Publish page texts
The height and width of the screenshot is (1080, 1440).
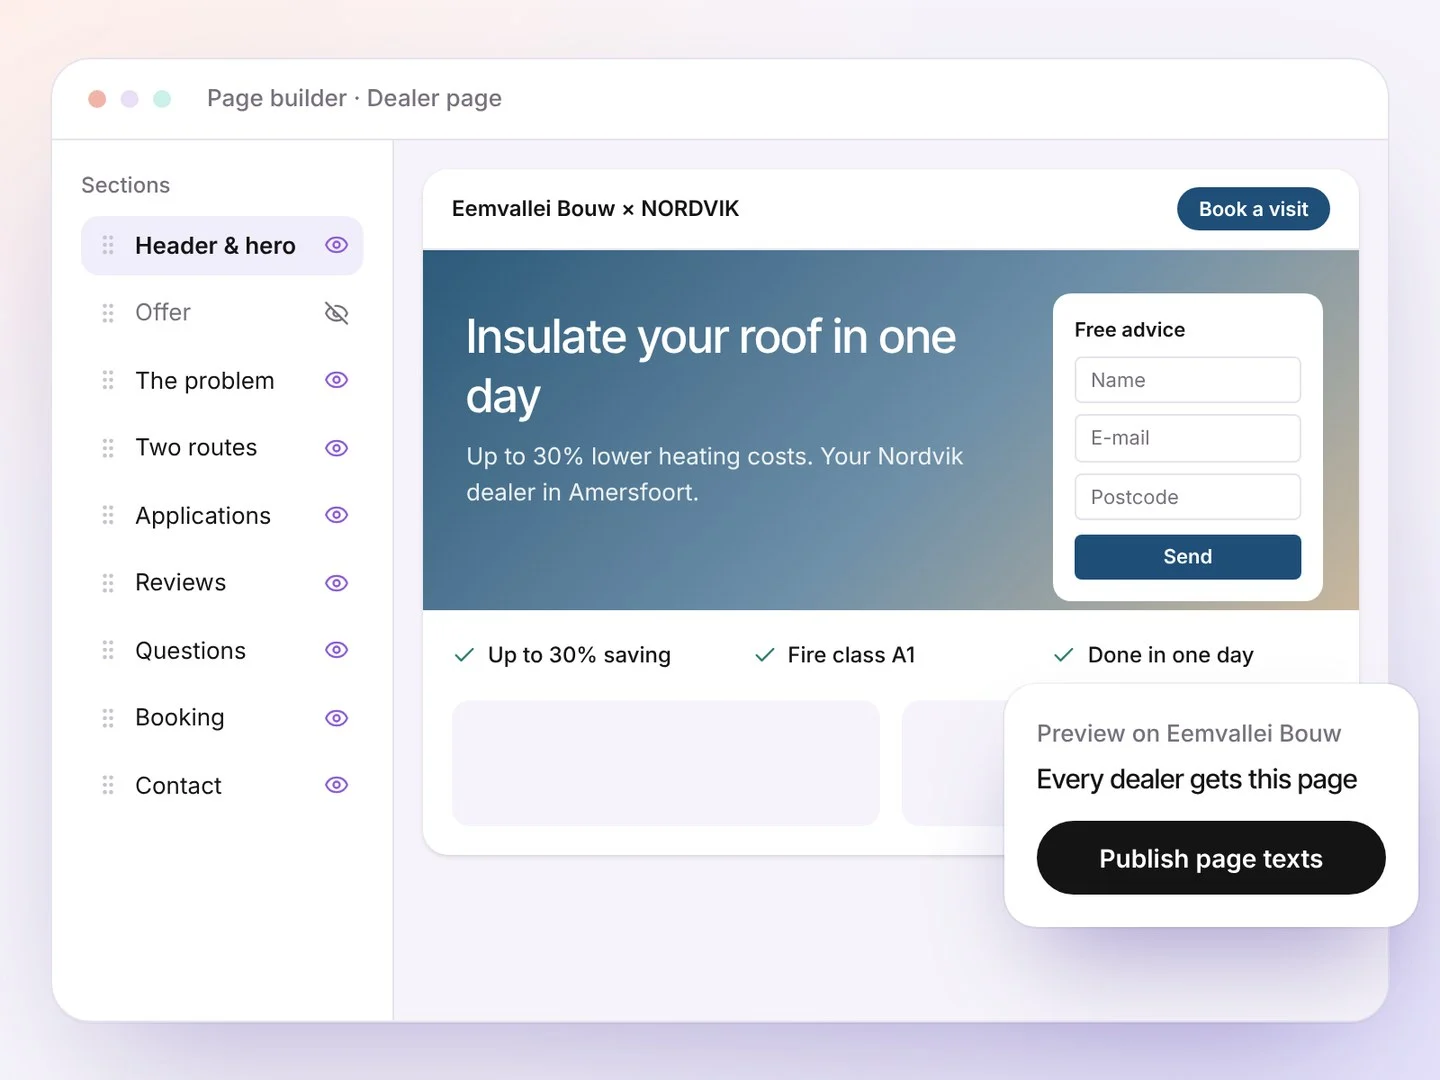(x=1211, y=858)
